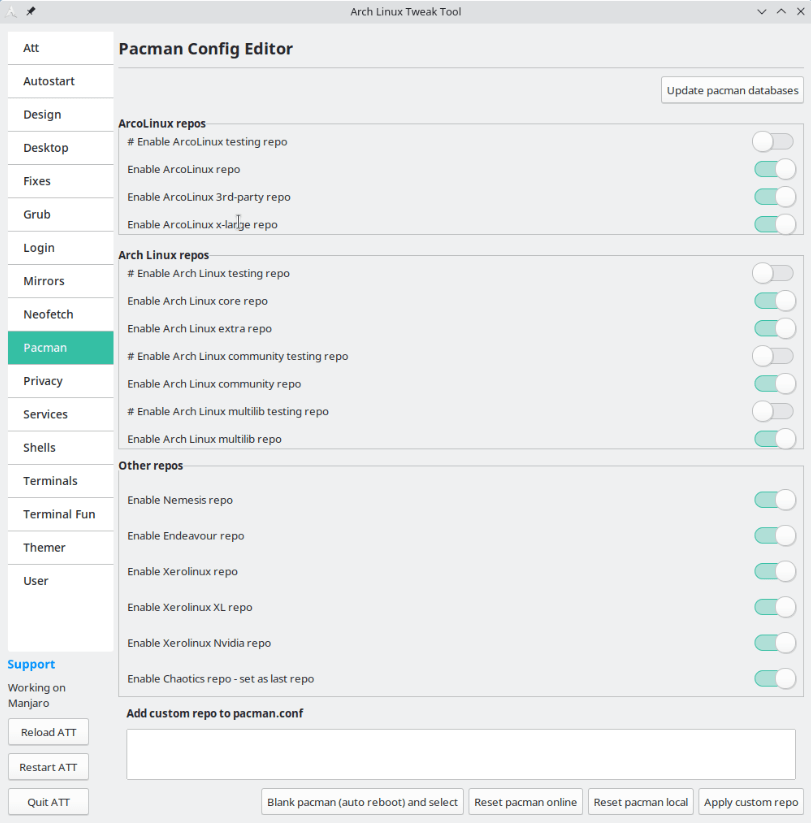Click the Reset pacman online button
Image resolution: width=811 pixels, height=823 pixels.
(525, 802)
